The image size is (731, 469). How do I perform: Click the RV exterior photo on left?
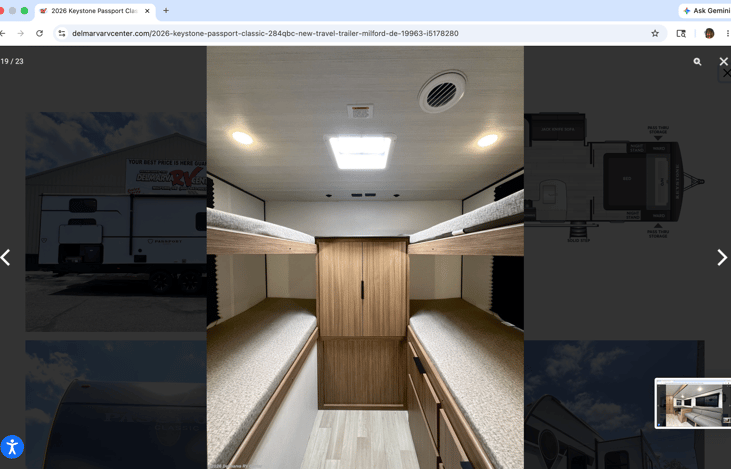[116, 221]
